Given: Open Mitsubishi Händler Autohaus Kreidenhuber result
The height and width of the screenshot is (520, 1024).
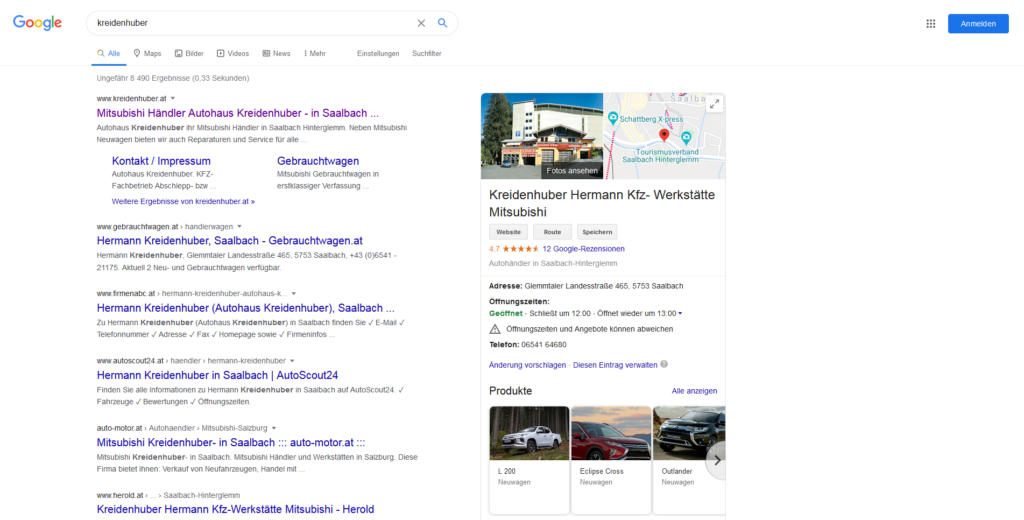Looking at the screenshot, I should coord(238,113).
